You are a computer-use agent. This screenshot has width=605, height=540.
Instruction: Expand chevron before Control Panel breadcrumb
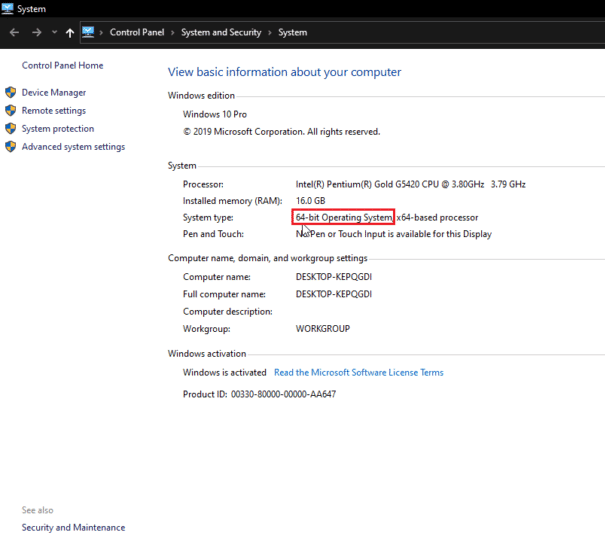tap(101, 33)
